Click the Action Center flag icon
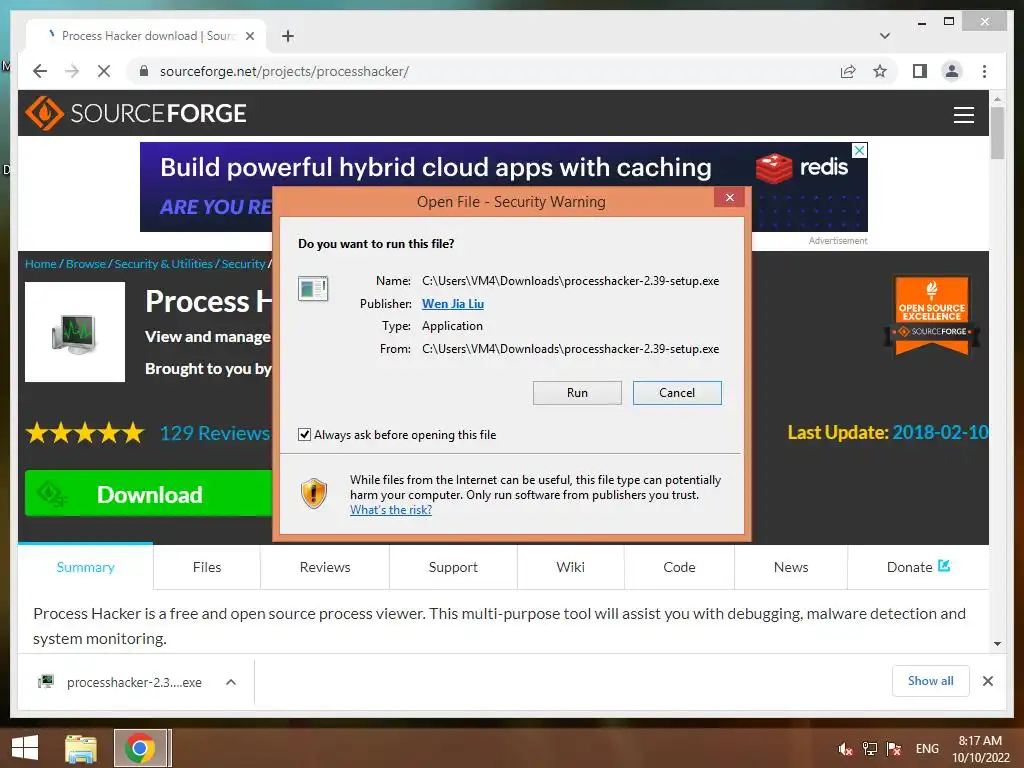 click(x=894, y=748)
